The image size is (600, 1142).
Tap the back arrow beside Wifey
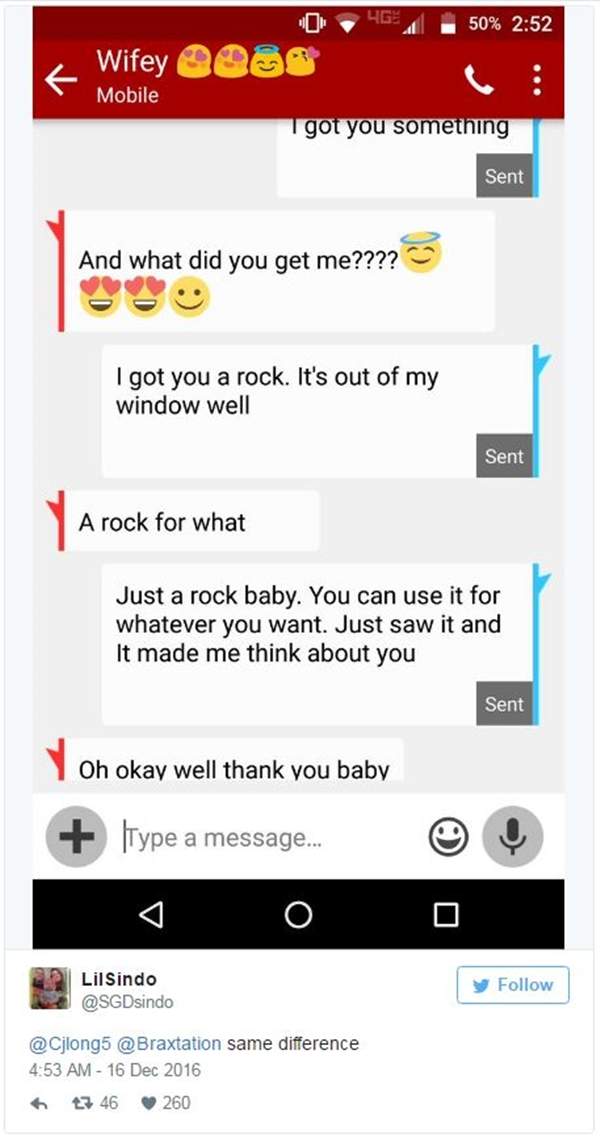tap(61, 80)
